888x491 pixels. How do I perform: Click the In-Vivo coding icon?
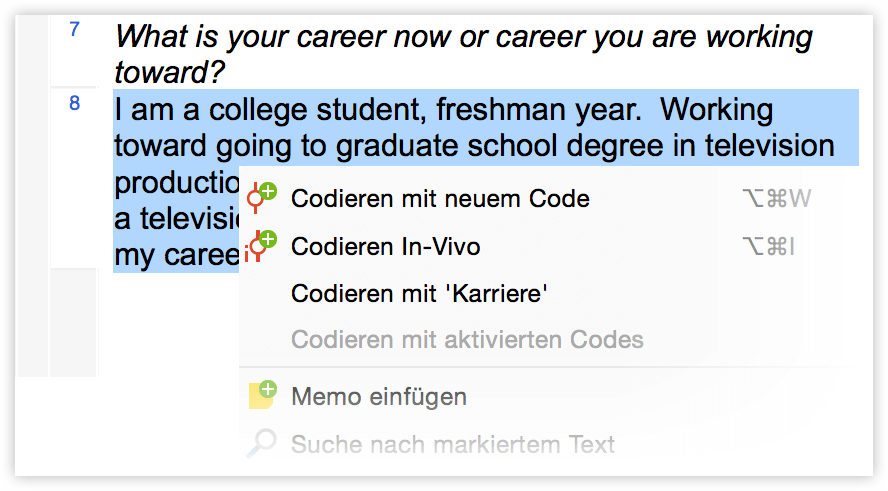tap(261, 246)
